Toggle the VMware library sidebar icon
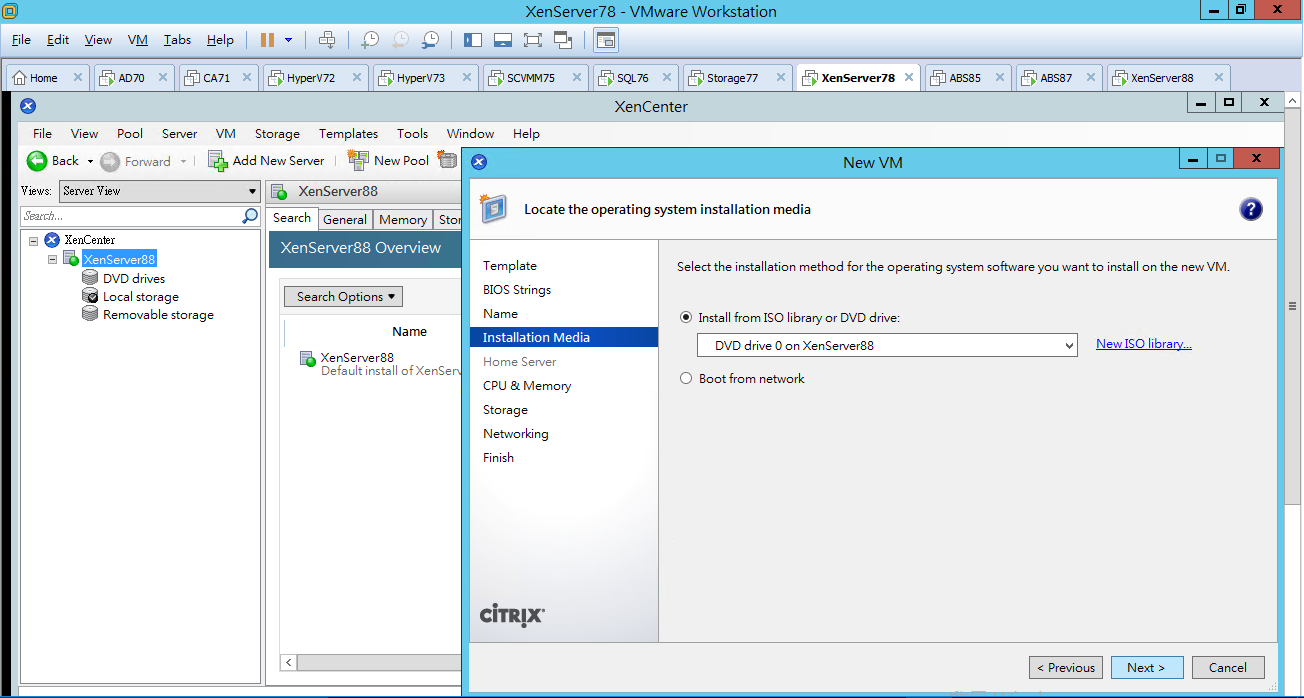This screenshot has width=1304, height=698. (x=473, y=40)
